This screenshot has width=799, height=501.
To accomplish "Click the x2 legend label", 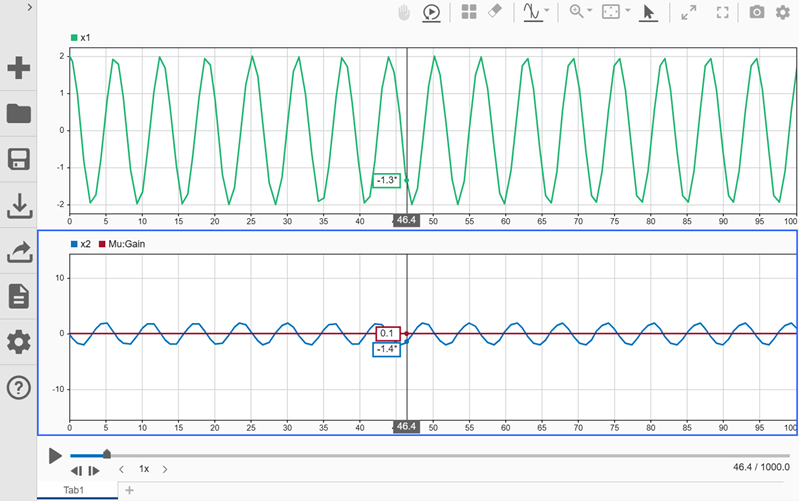I will tap(85, 244).
